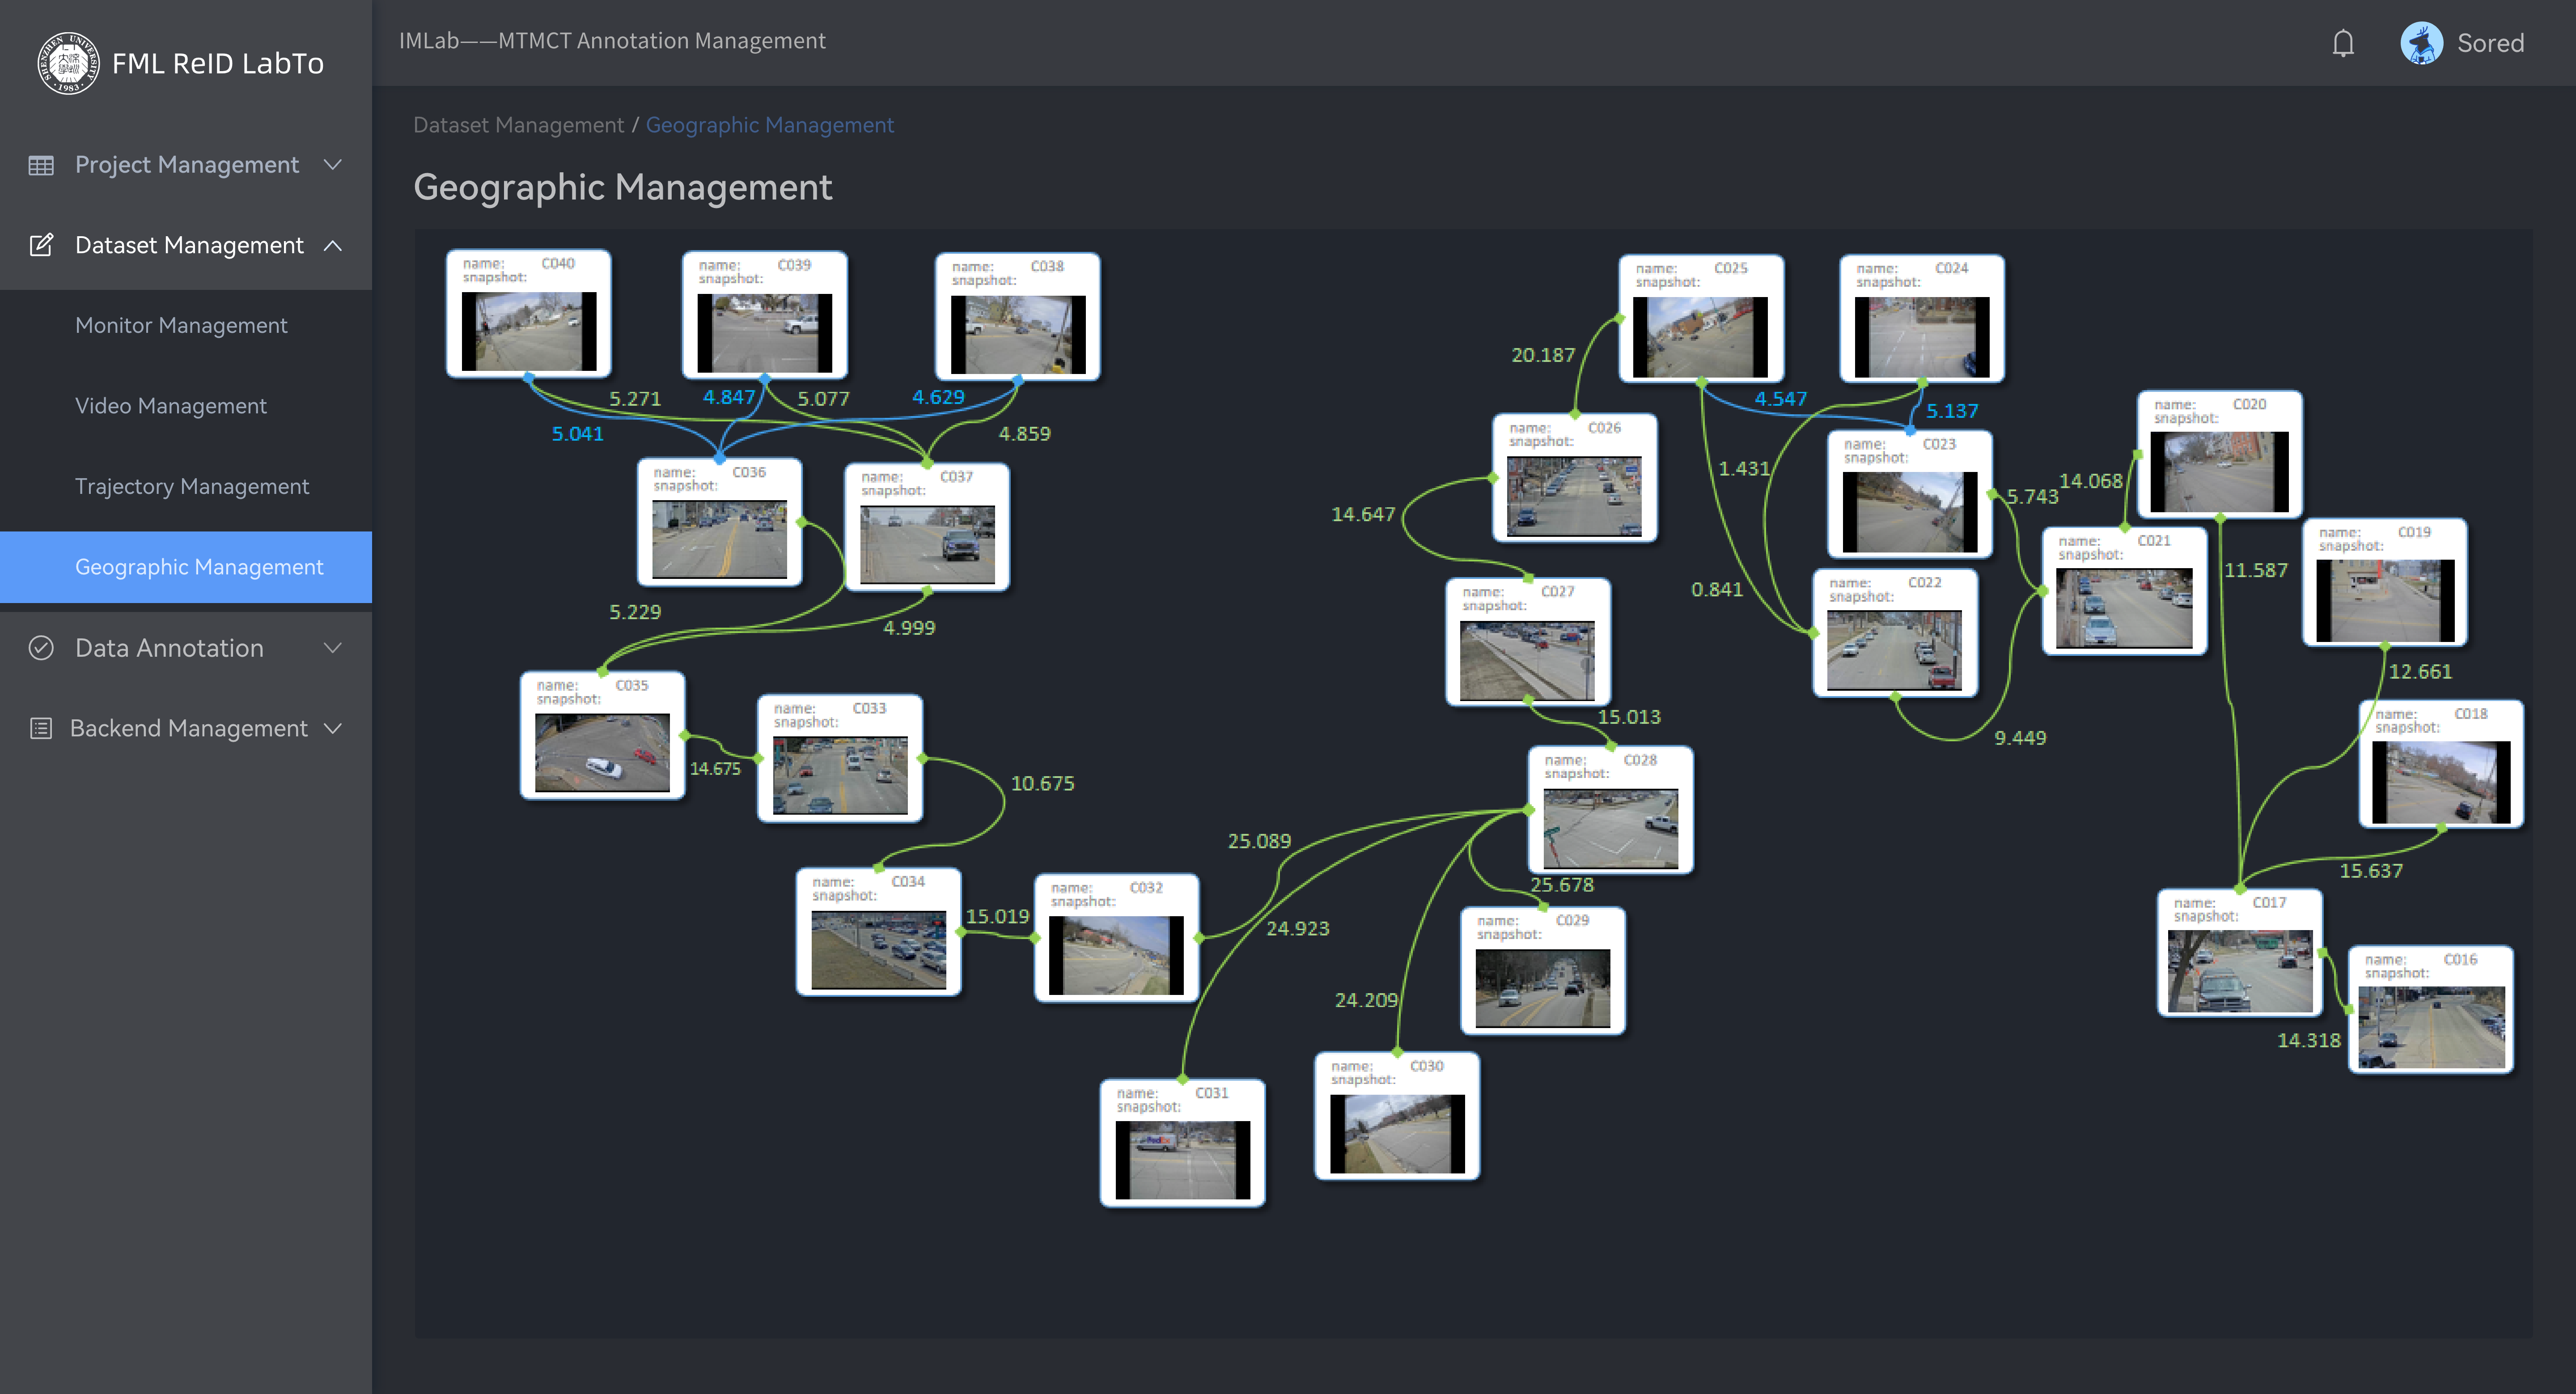Click edge distance label 11.587
This screenshot has height=1394, width=2576.
[2255, 570]
